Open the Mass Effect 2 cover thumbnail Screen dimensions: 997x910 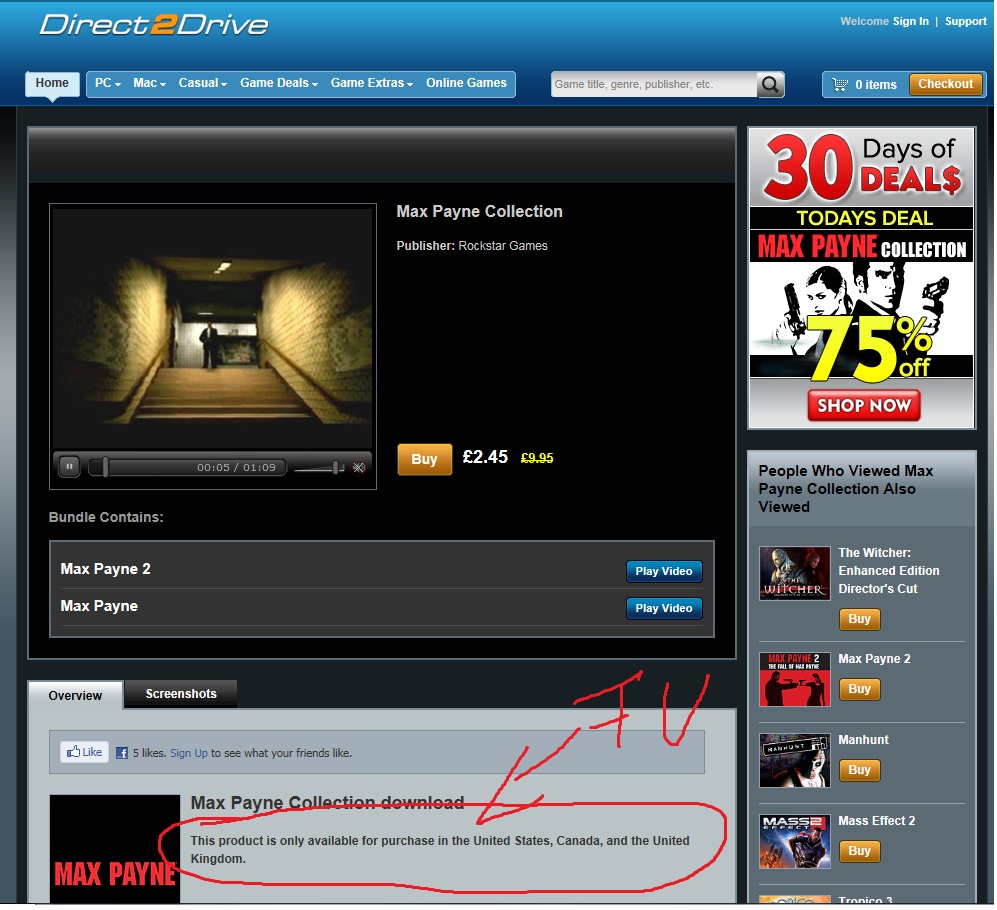coord(795,841)
